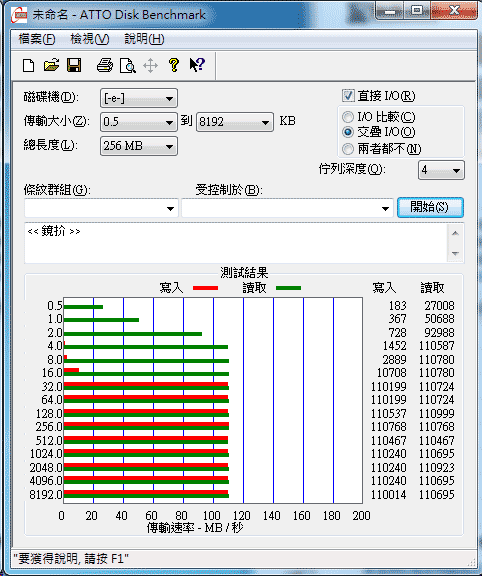The width and height of the screenshot is (482, 576).
Task: Open Print Preview toolbar icon
Action: pyautogui.click(x=127, y=66)
